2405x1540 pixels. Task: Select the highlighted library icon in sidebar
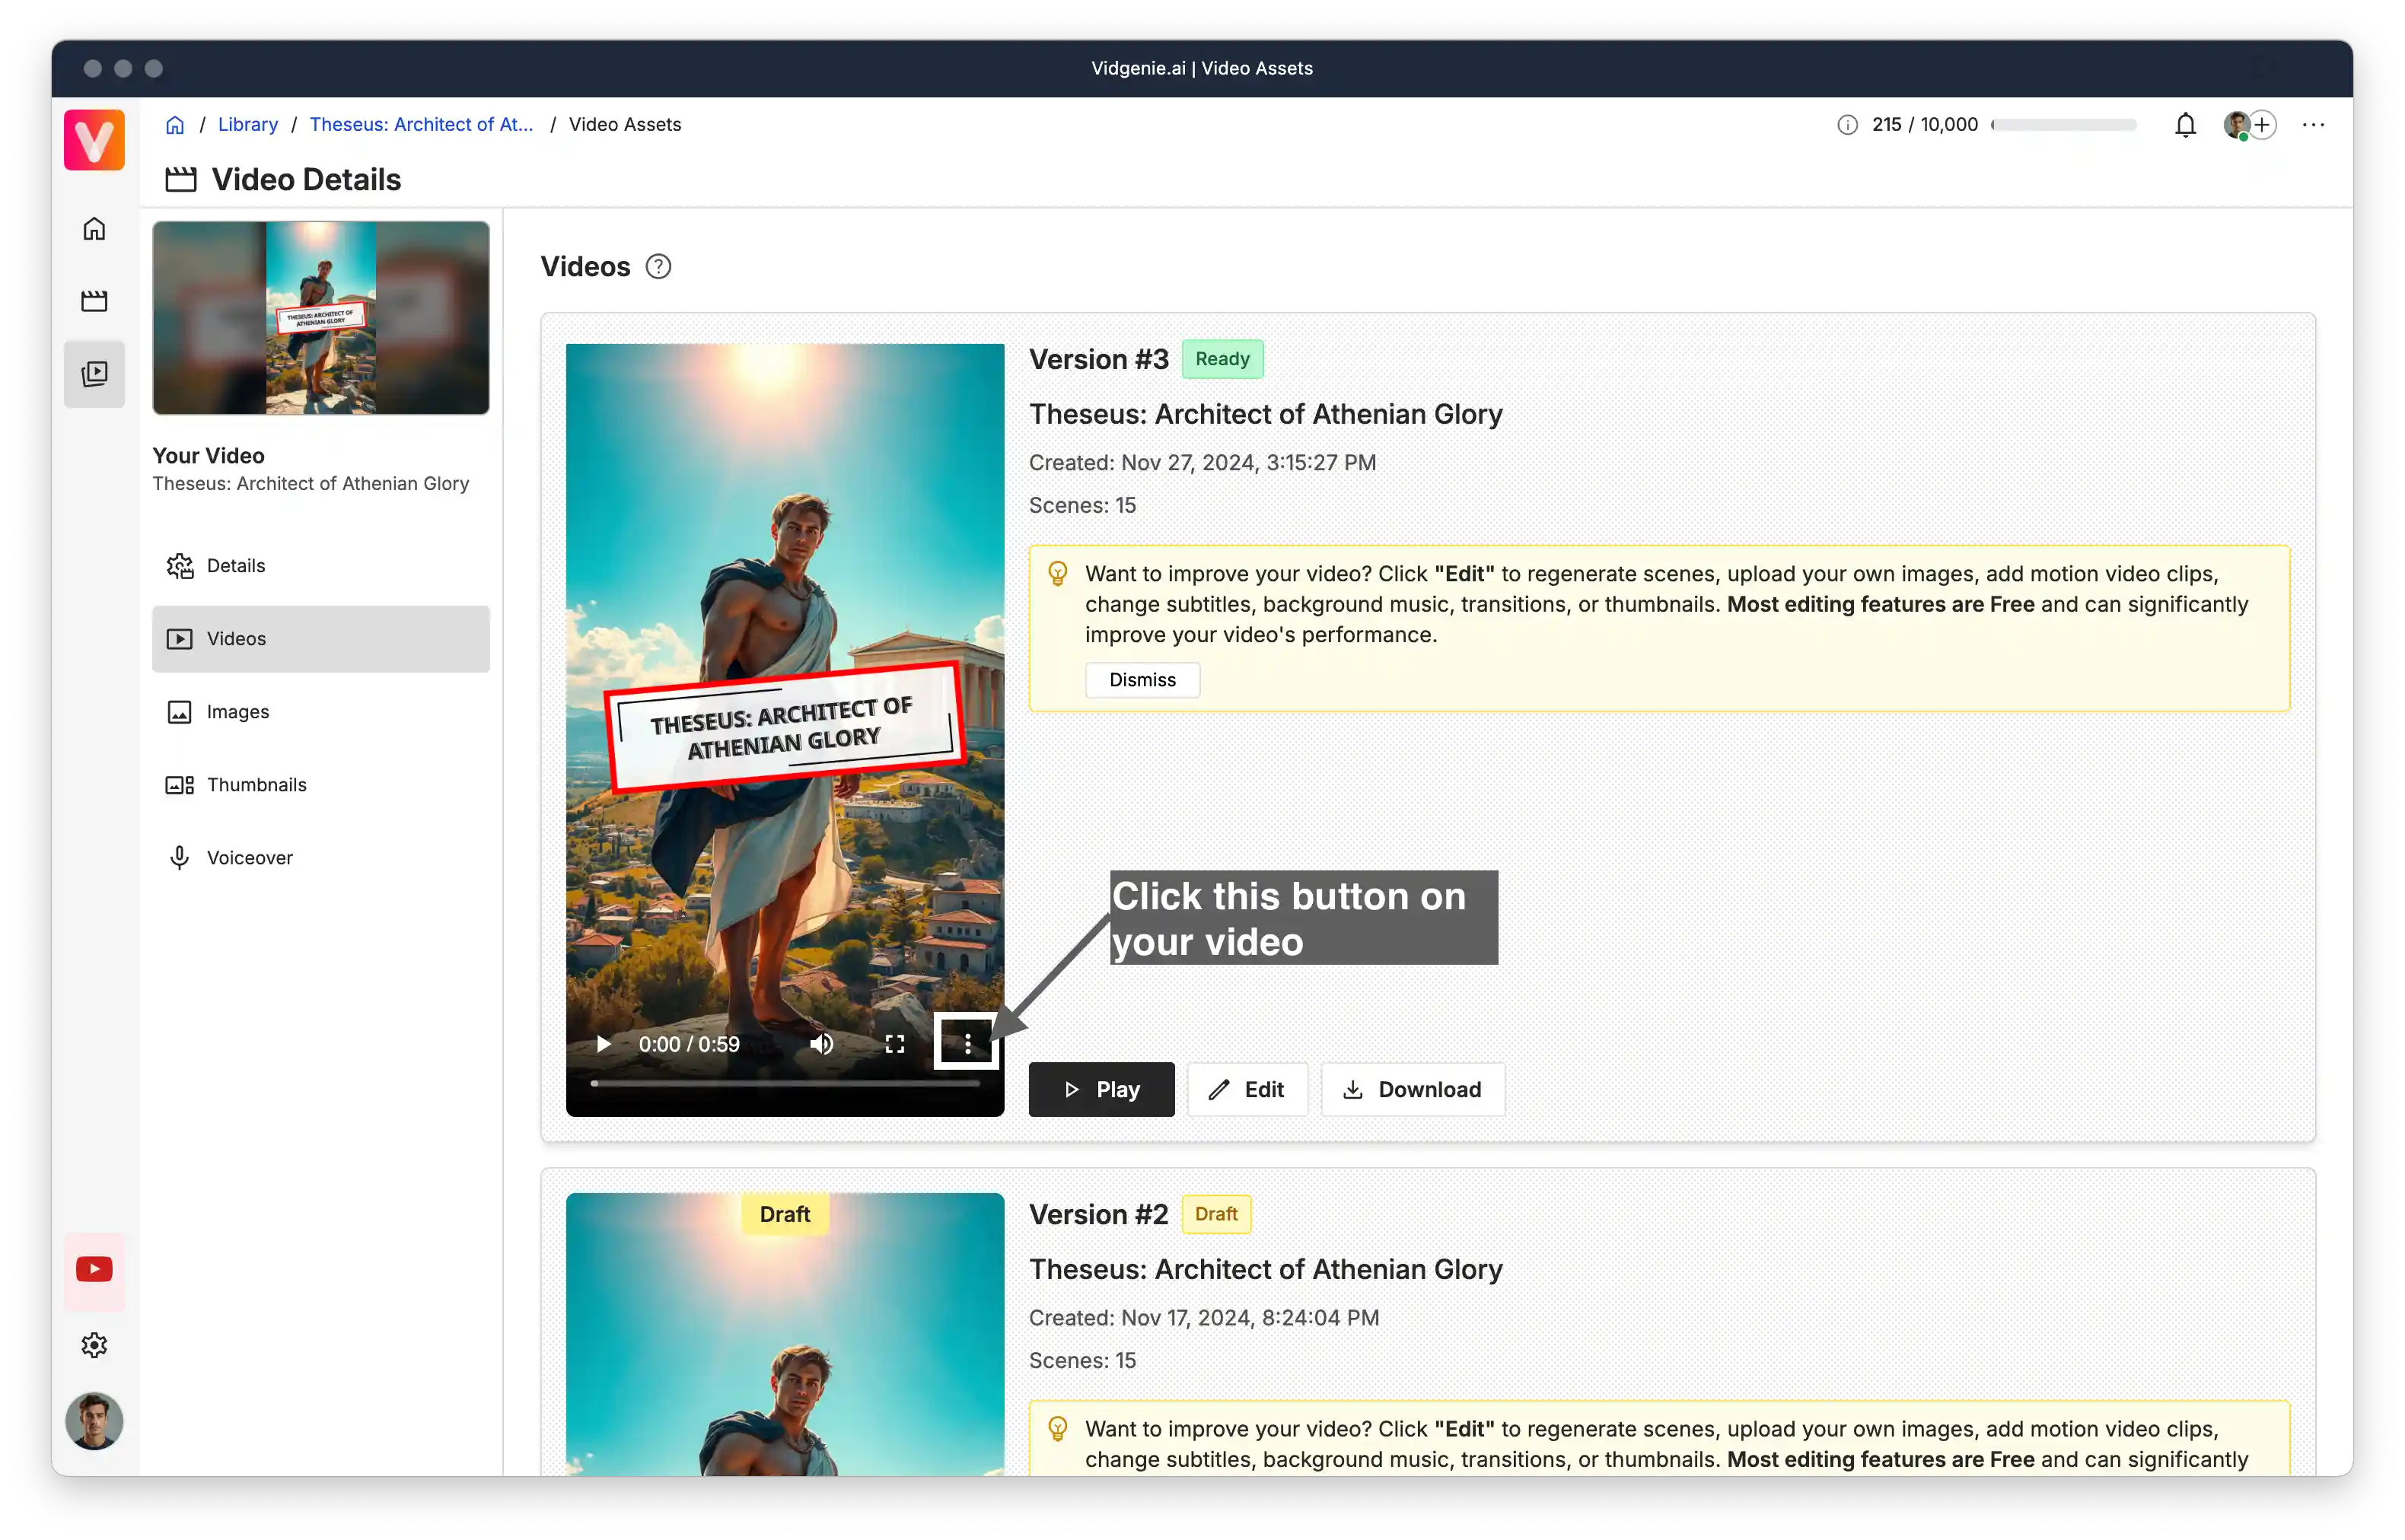94,374
